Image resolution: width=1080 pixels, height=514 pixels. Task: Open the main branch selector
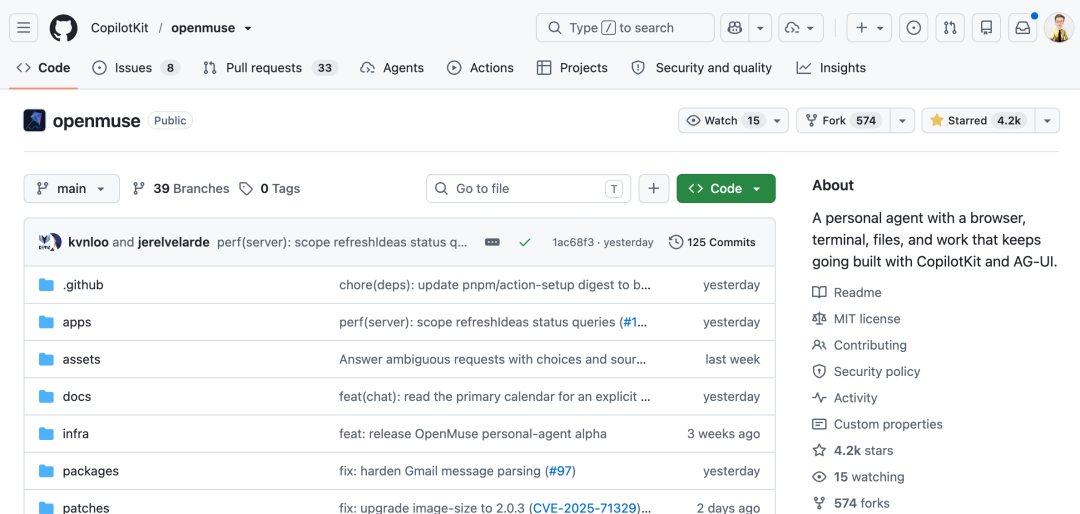point(72,189)
